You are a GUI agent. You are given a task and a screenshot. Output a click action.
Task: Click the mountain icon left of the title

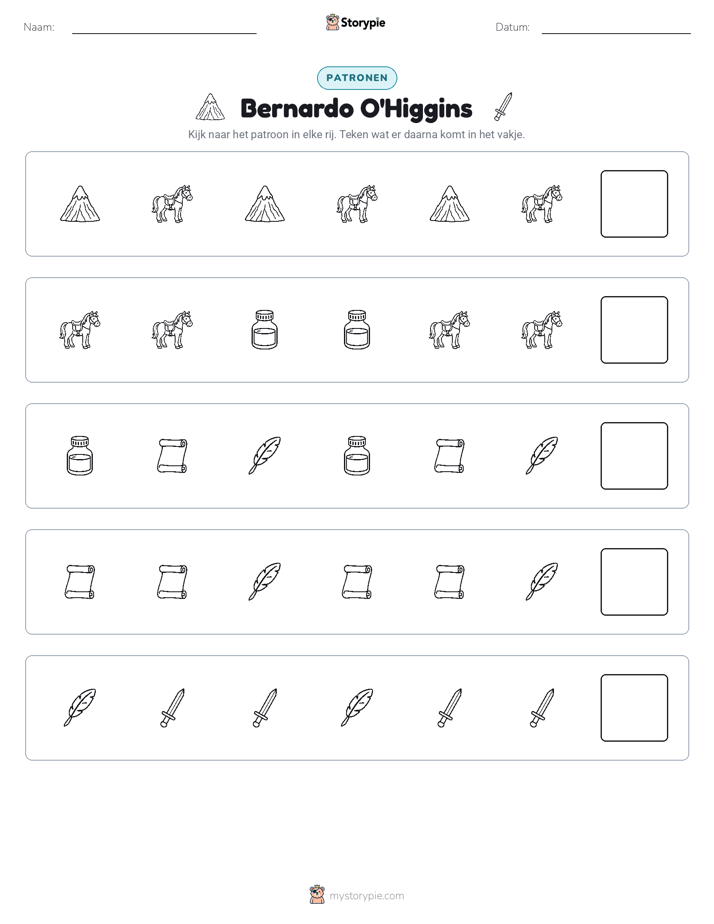click(210, 107)
